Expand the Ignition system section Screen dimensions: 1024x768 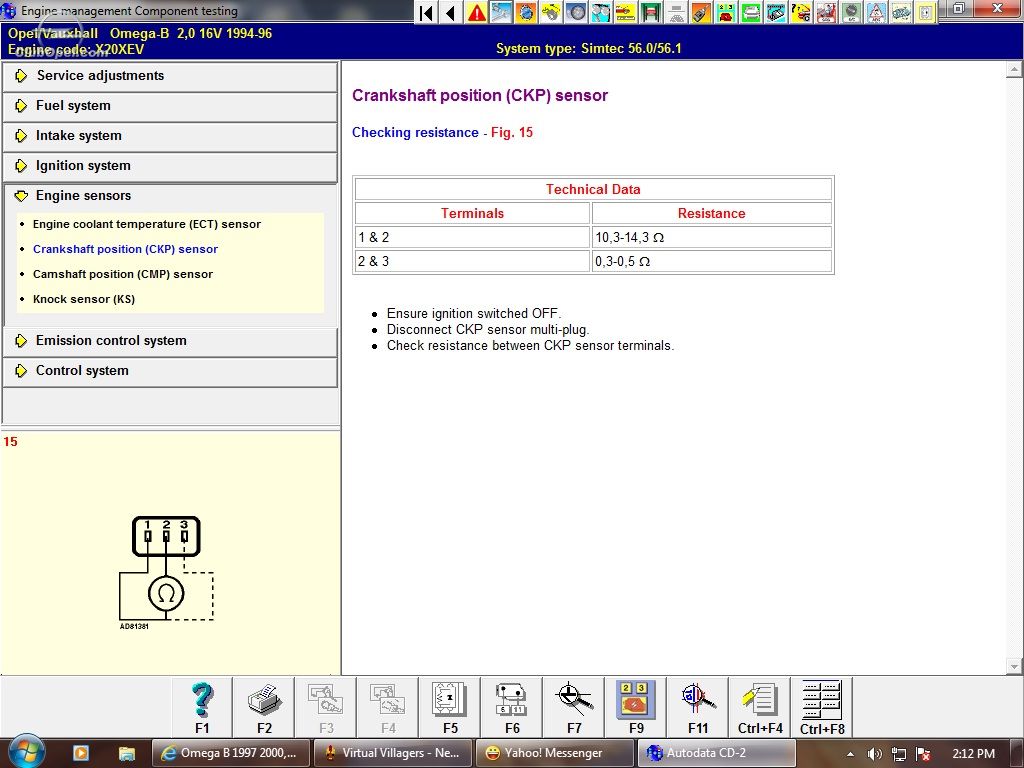[x=170, y=166]
